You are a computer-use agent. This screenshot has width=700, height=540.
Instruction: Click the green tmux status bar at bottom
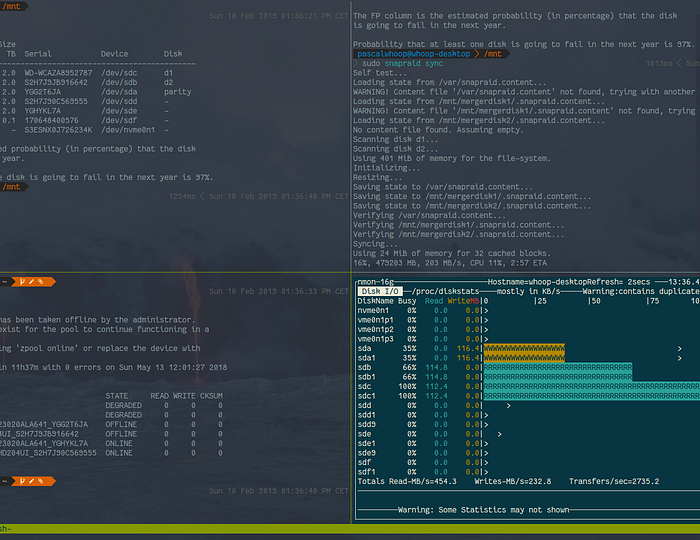tap(350, 529)
